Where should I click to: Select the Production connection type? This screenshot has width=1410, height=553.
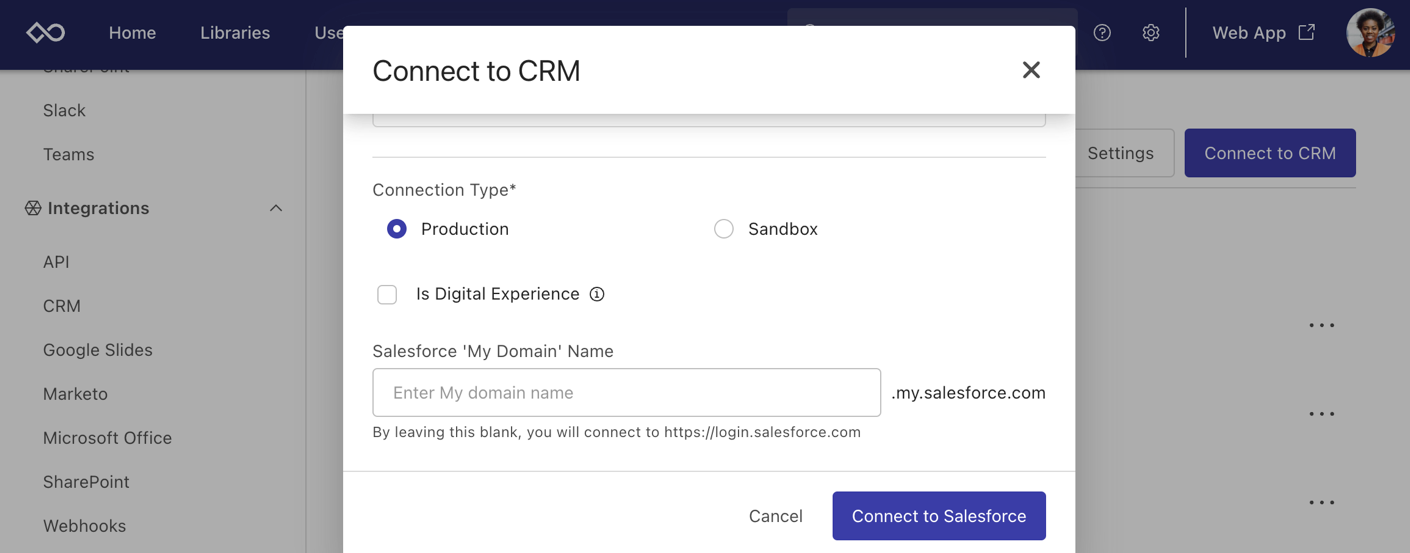[x=397, y=229]
